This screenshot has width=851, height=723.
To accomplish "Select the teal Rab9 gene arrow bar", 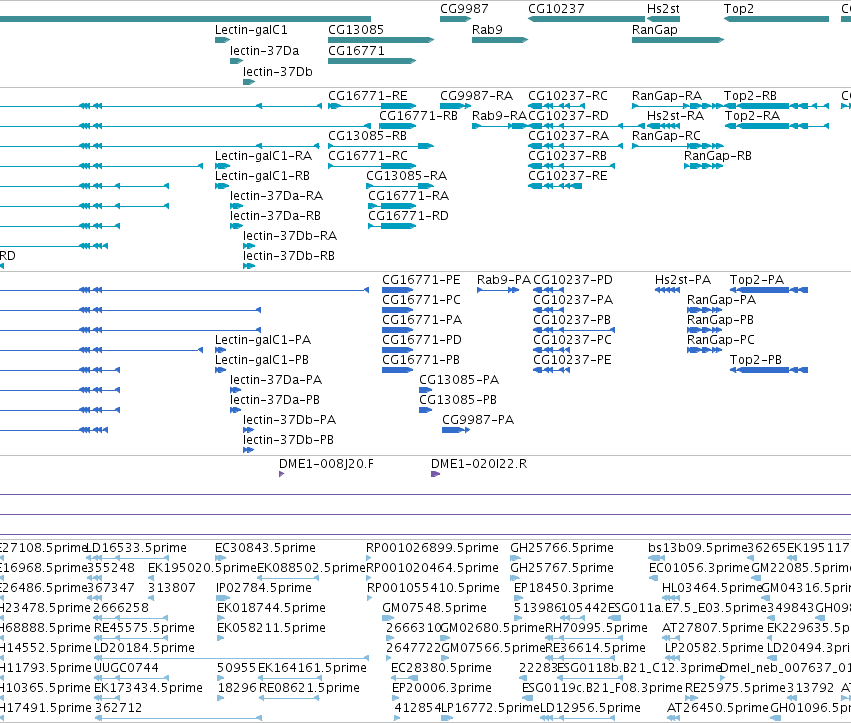I will coord(500,40).
